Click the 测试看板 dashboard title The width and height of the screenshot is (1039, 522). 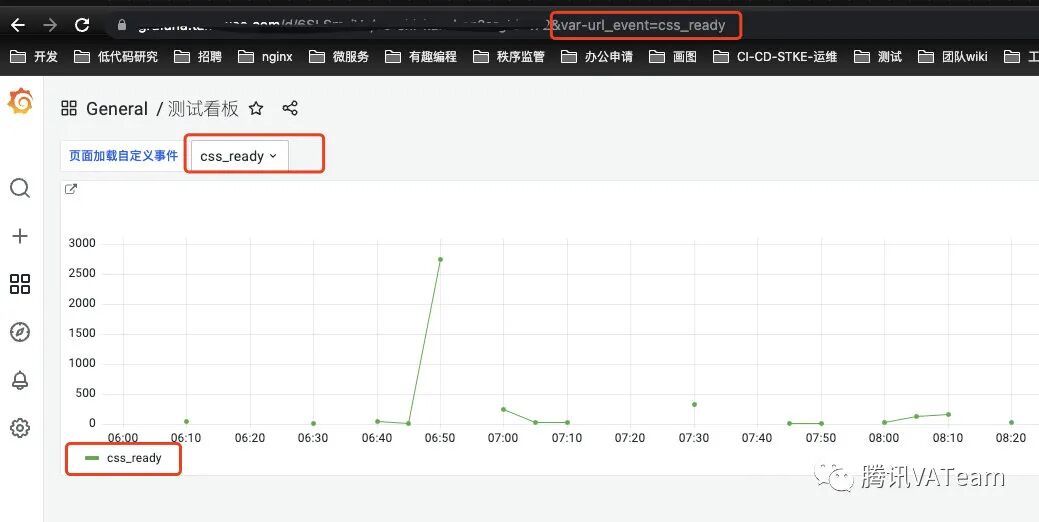203,109
